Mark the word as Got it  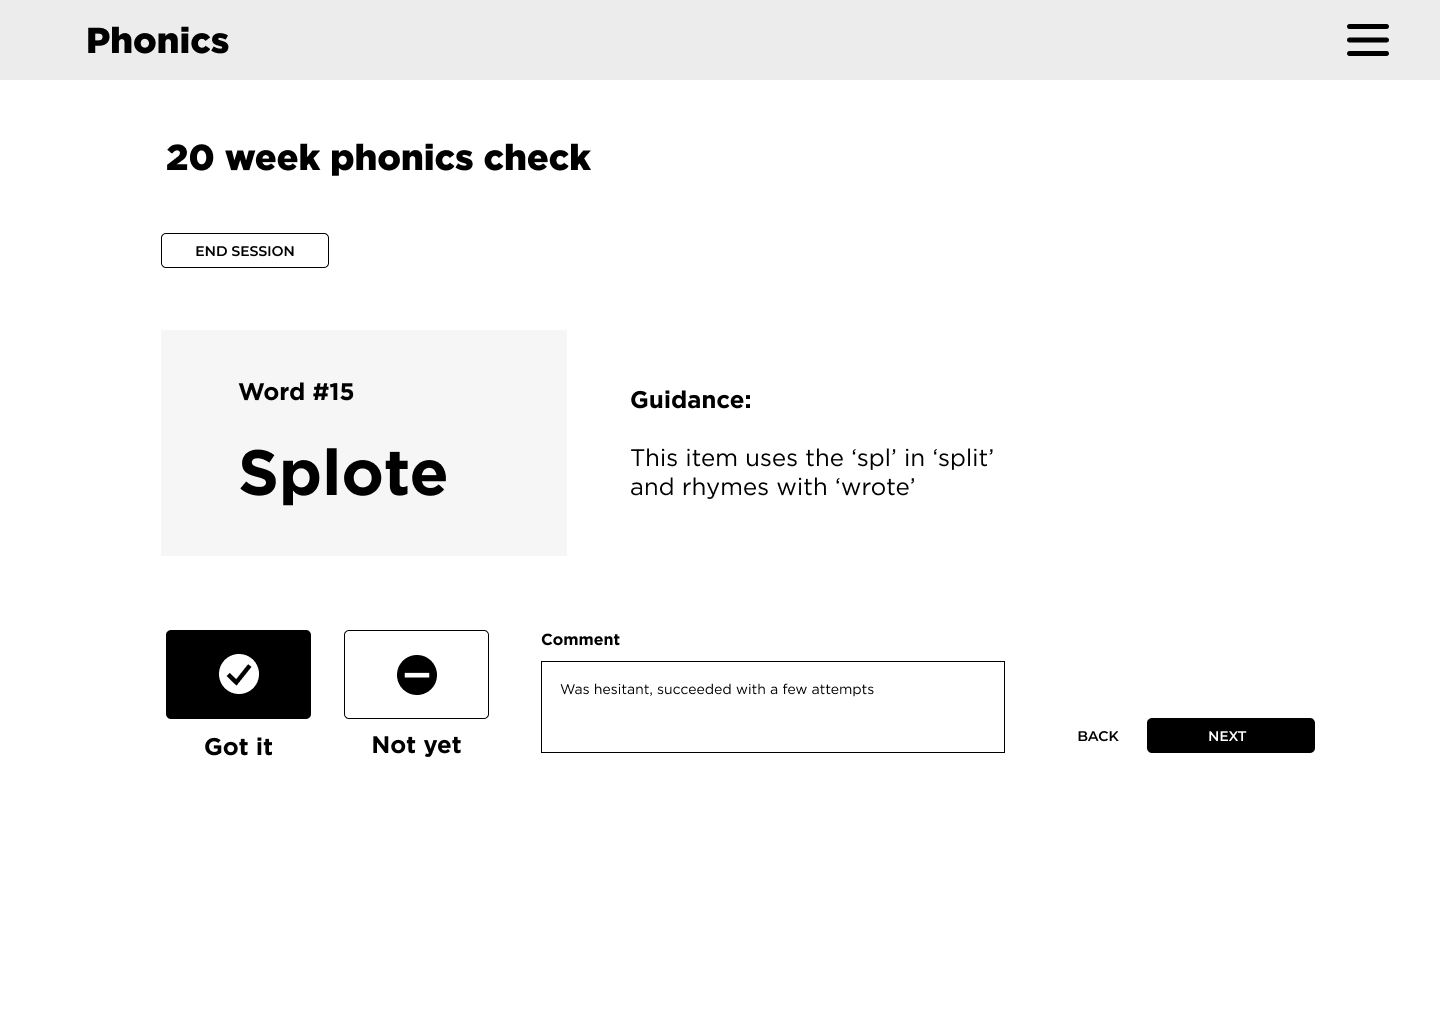[x=238, y=674]
